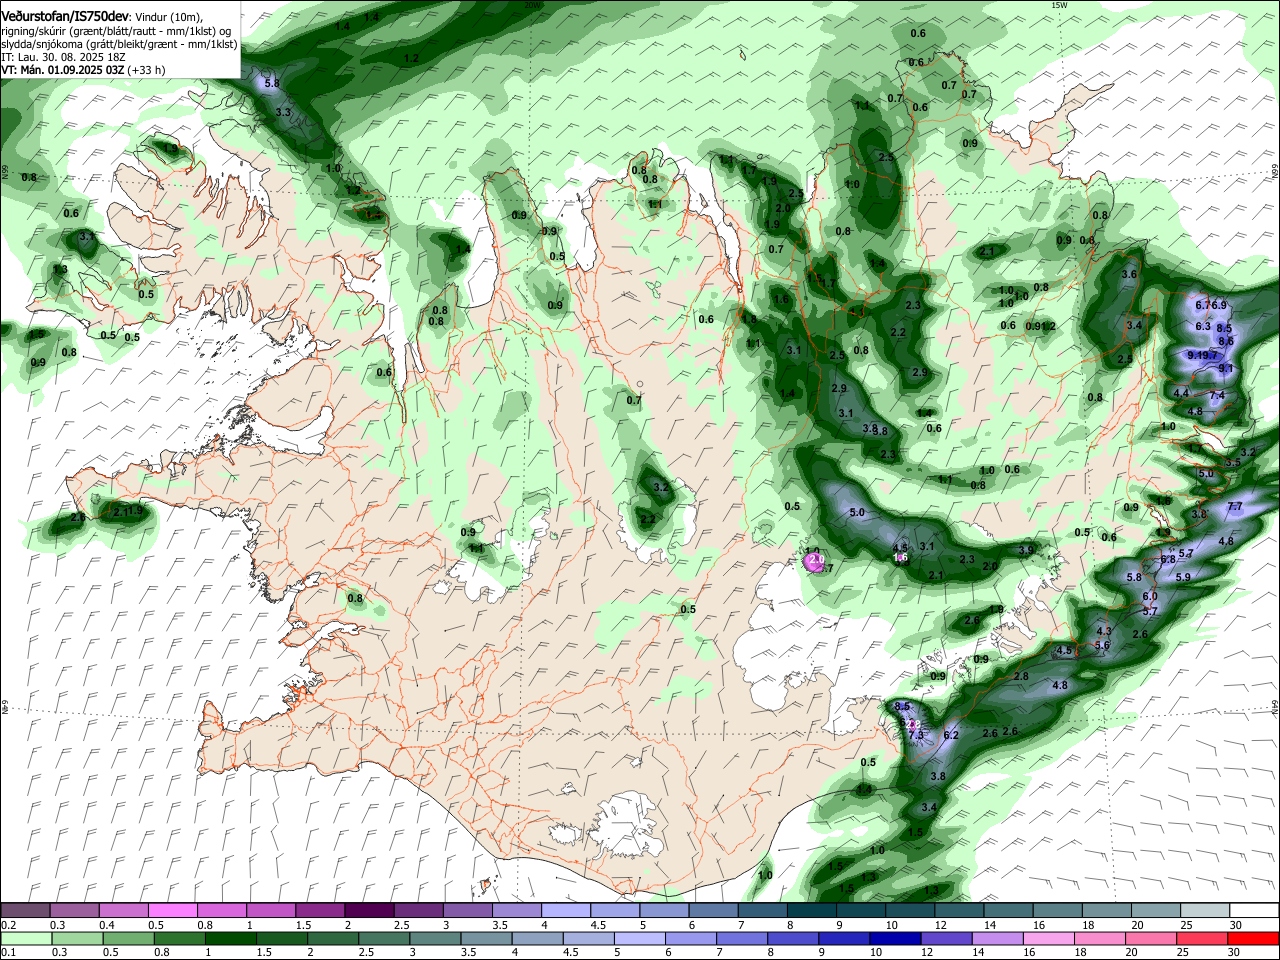The width and height of the screenshot is (1280, 960).
Task: Pick the light violet 14–16 swatch in lower scale
Action: (997, 938)
